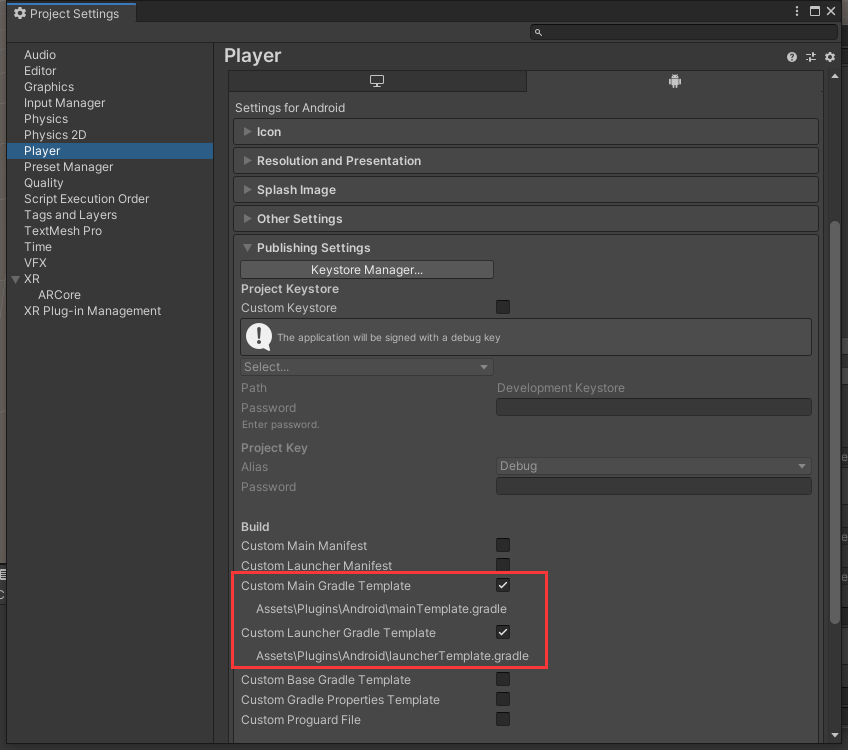Uncheck Custom Launcher Gradle Template
Viewport: 848px width, 750px height.
[x=503, y=632]
